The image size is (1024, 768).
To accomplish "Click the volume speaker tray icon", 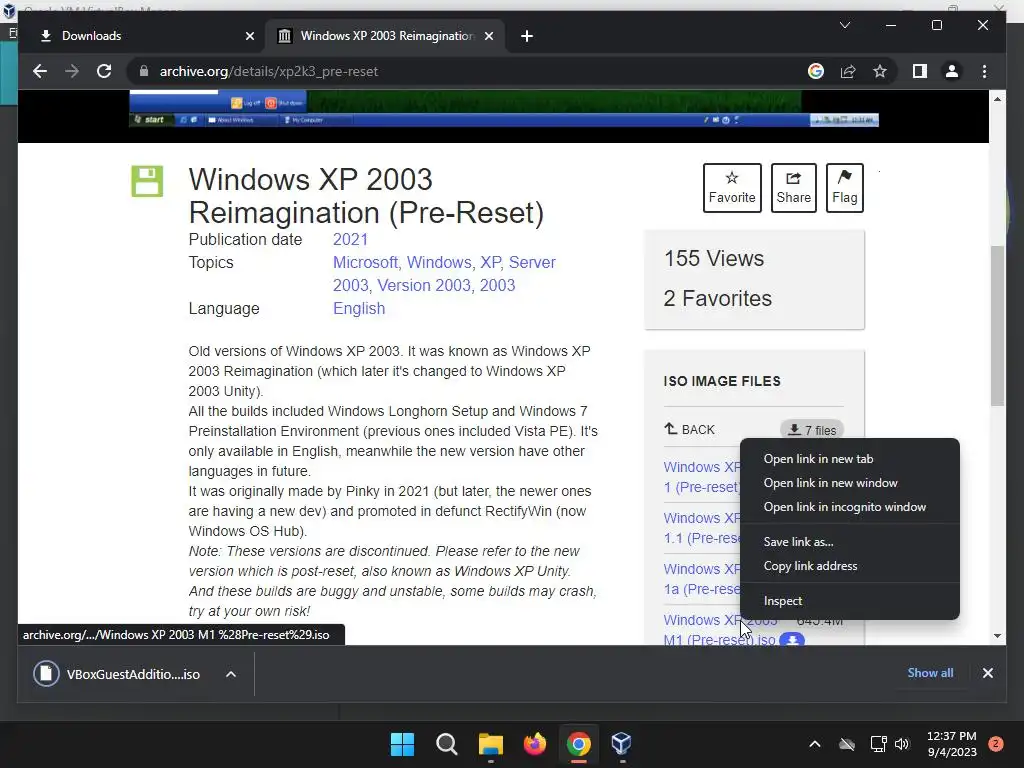I will pos(902,744).
